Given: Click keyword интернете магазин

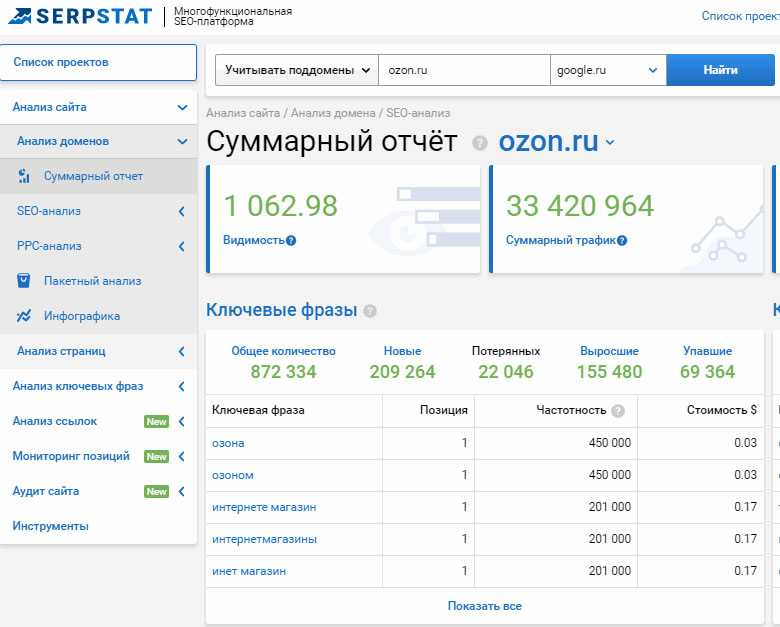Looking at the screenshot, I should tap(264, 508).
